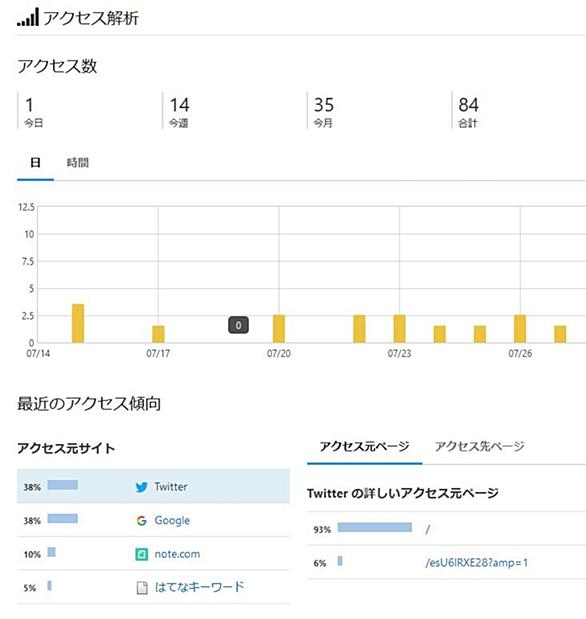Click the Google 38% percentage bar

point(62,518)
